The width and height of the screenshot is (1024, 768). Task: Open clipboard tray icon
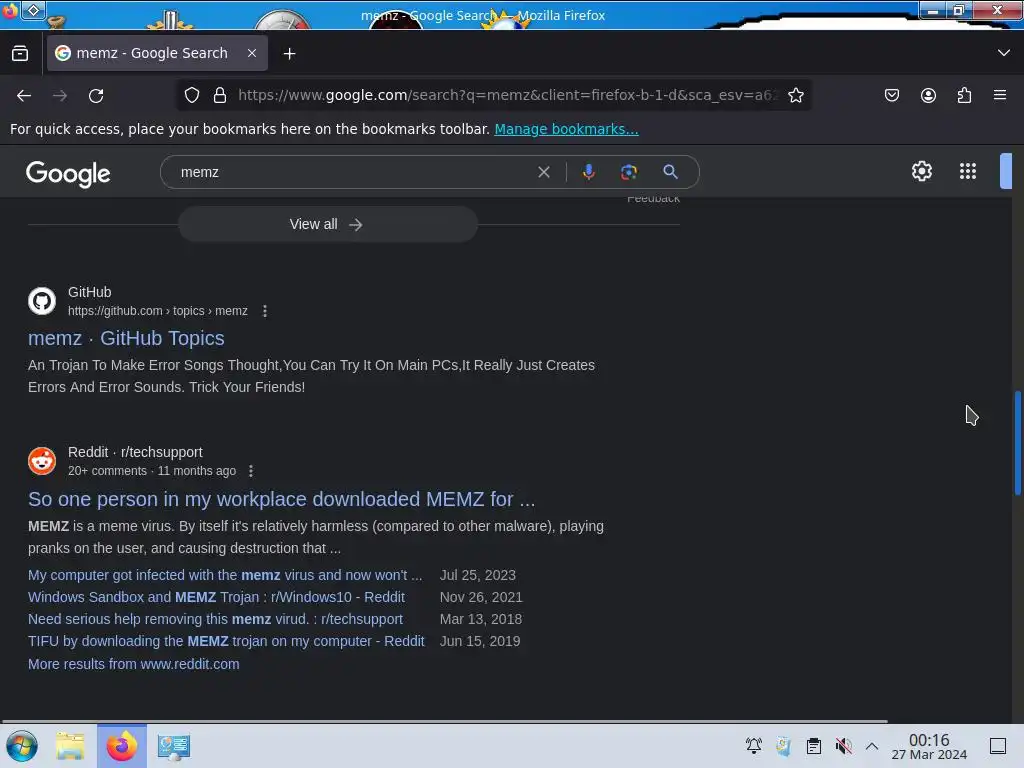(x=814, y=745)
